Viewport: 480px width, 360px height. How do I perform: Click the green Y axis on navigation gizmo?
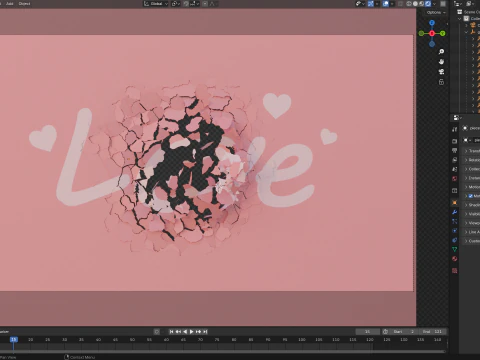point(443,33)
